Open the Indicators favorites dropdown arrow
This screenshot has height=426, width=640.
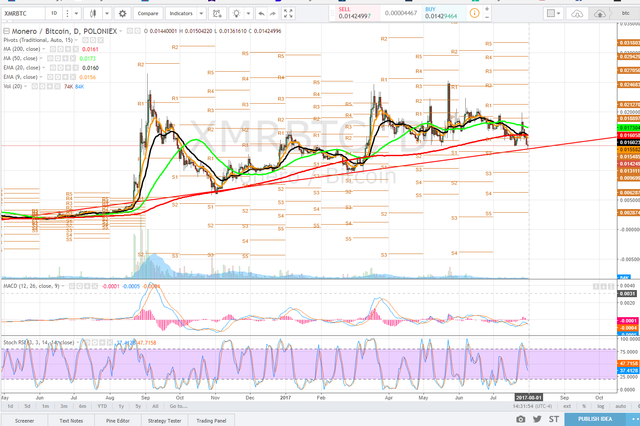click(x=201, y=13)
